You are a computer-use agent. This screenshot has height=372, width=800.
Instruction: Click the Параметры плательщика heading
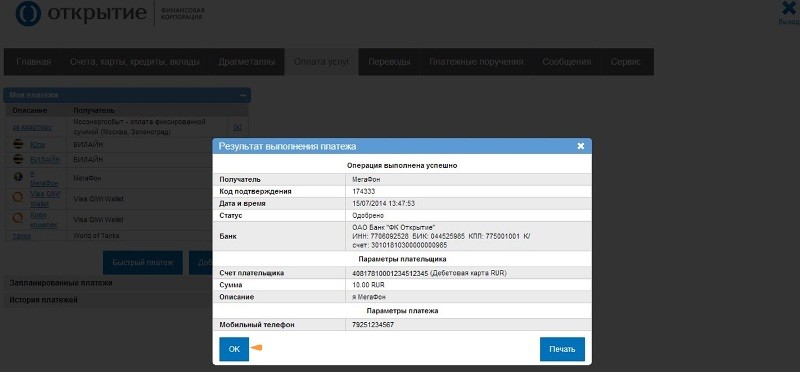point(402,259)
